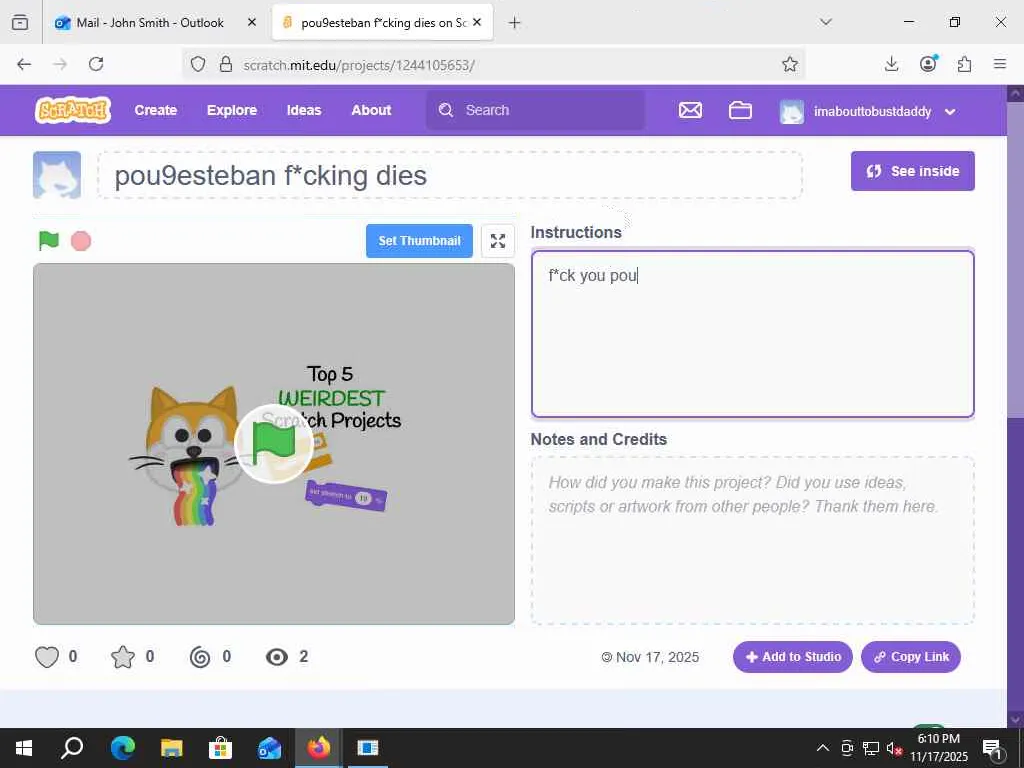
Task: Love the project with the heart icon
Action: pos(47,657)
